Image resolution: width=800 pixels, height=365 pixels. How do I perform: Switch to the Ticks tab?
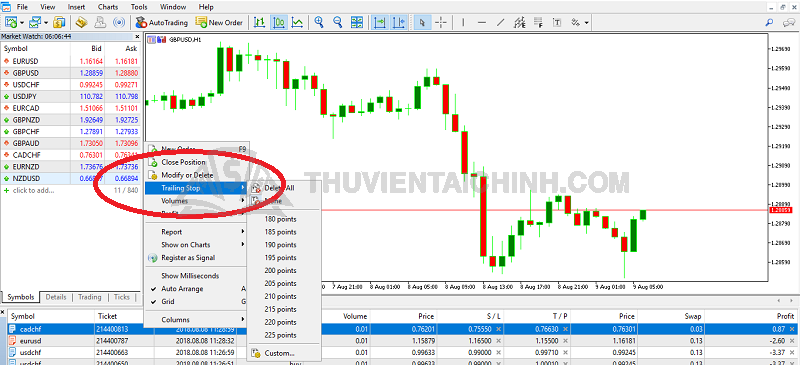[x=121, y=297]
